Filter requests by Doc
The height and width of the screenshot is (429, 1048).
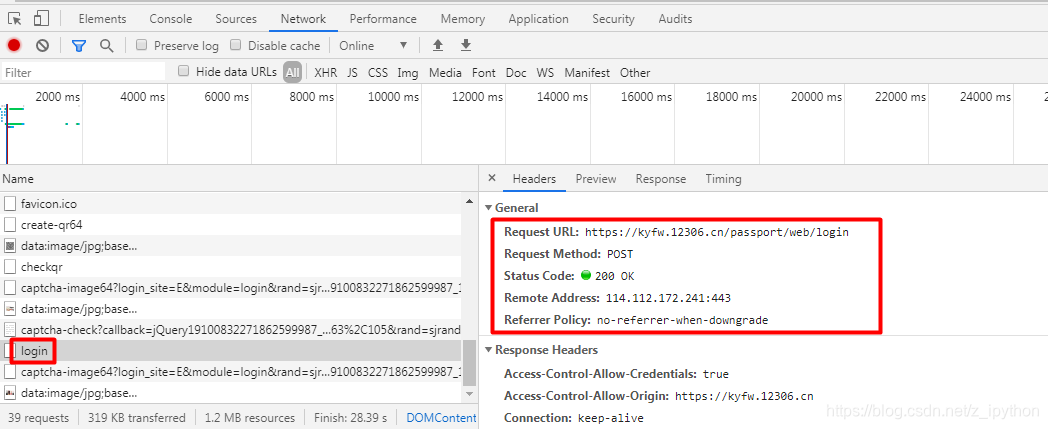click(x=516, y=72)
